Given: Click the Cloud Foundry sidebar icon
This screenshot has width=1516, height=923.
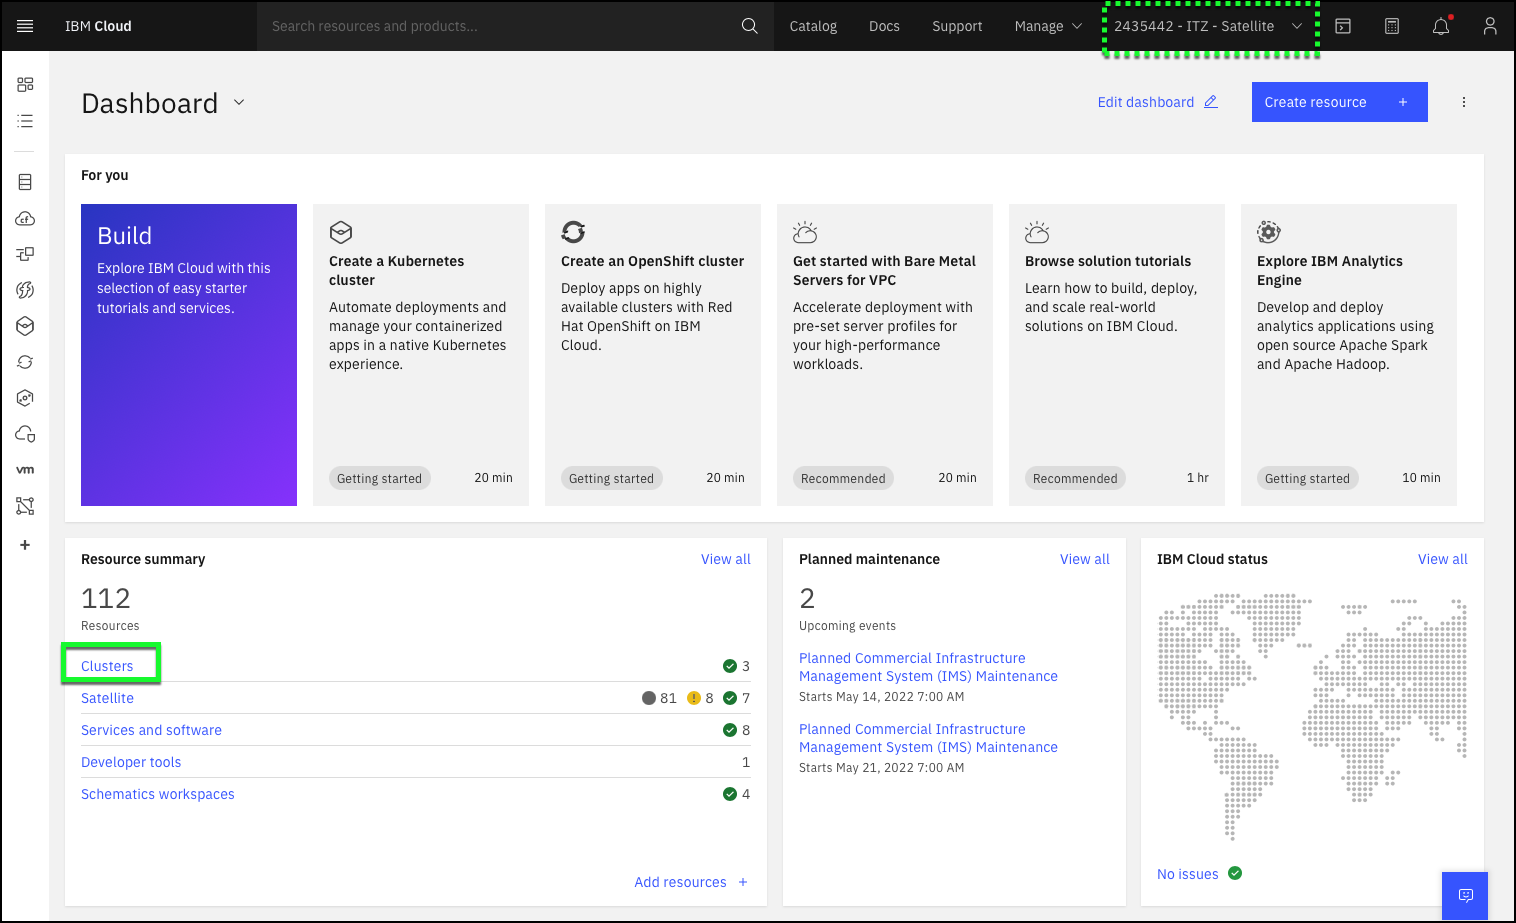Looking at the screenshot, I should coord(25,218).
